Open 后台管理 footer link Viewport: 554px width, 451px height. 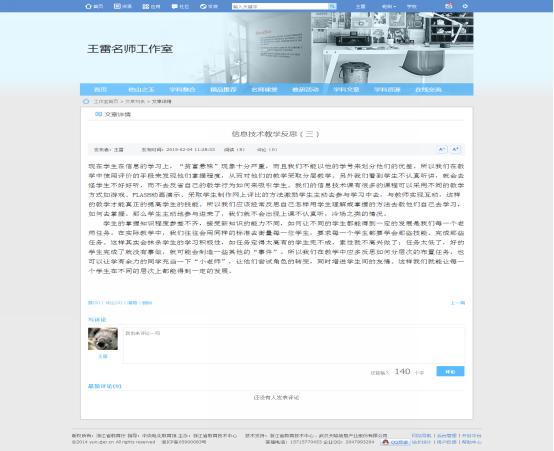tap(447, 435)
